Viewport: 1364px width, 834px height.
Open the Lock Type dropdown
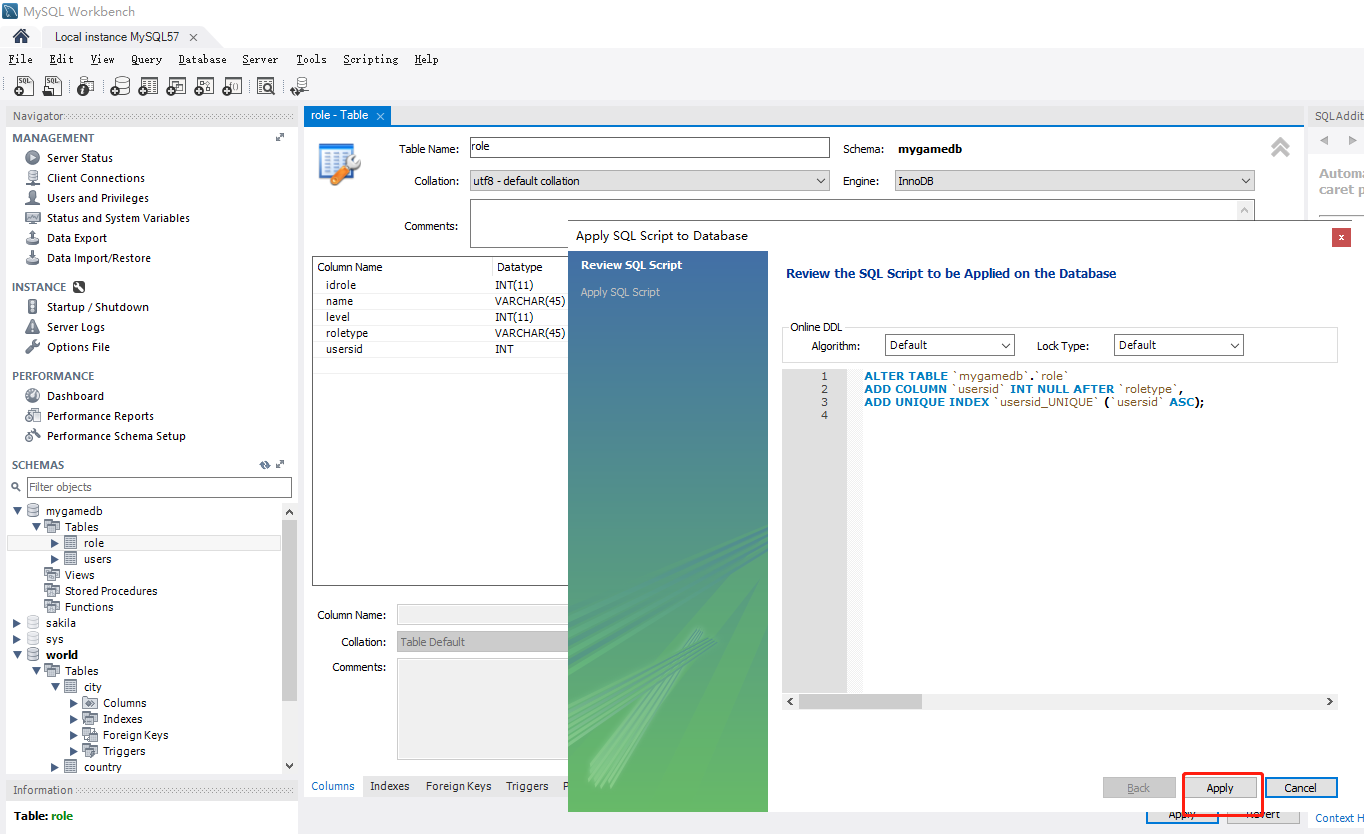pos(1179,345)
